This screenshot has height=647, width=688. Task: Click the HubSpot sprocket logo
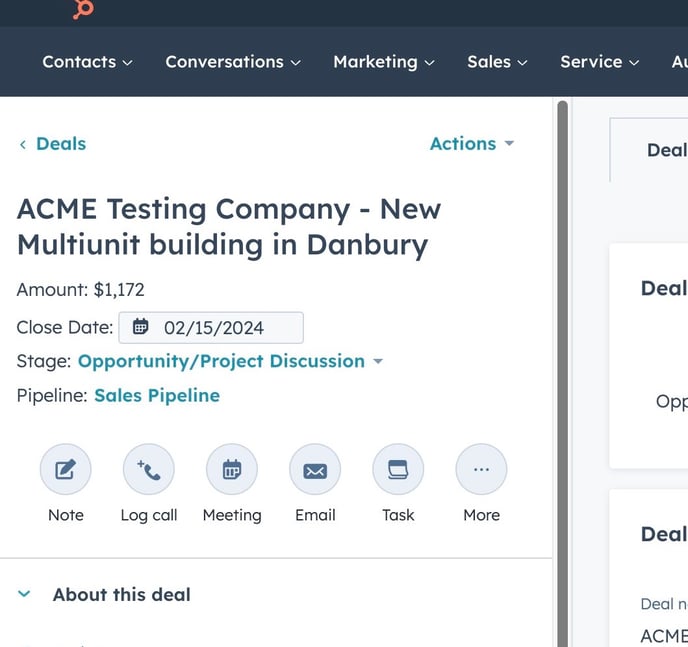point(84,9)
